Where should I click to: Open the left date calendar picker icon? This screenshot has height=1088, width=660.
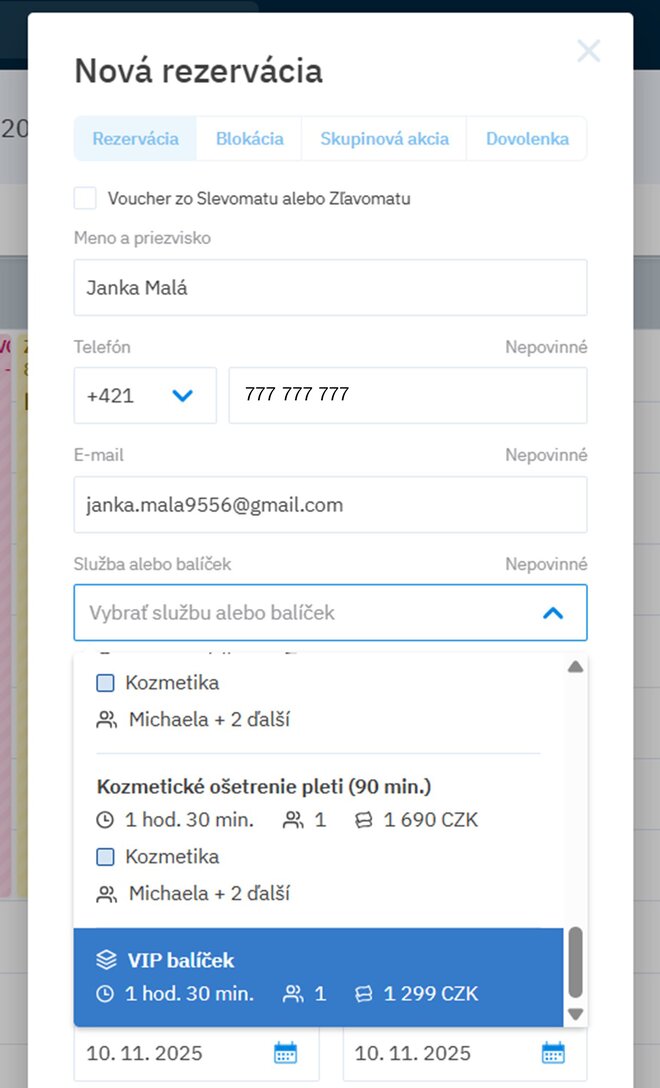286,1053
